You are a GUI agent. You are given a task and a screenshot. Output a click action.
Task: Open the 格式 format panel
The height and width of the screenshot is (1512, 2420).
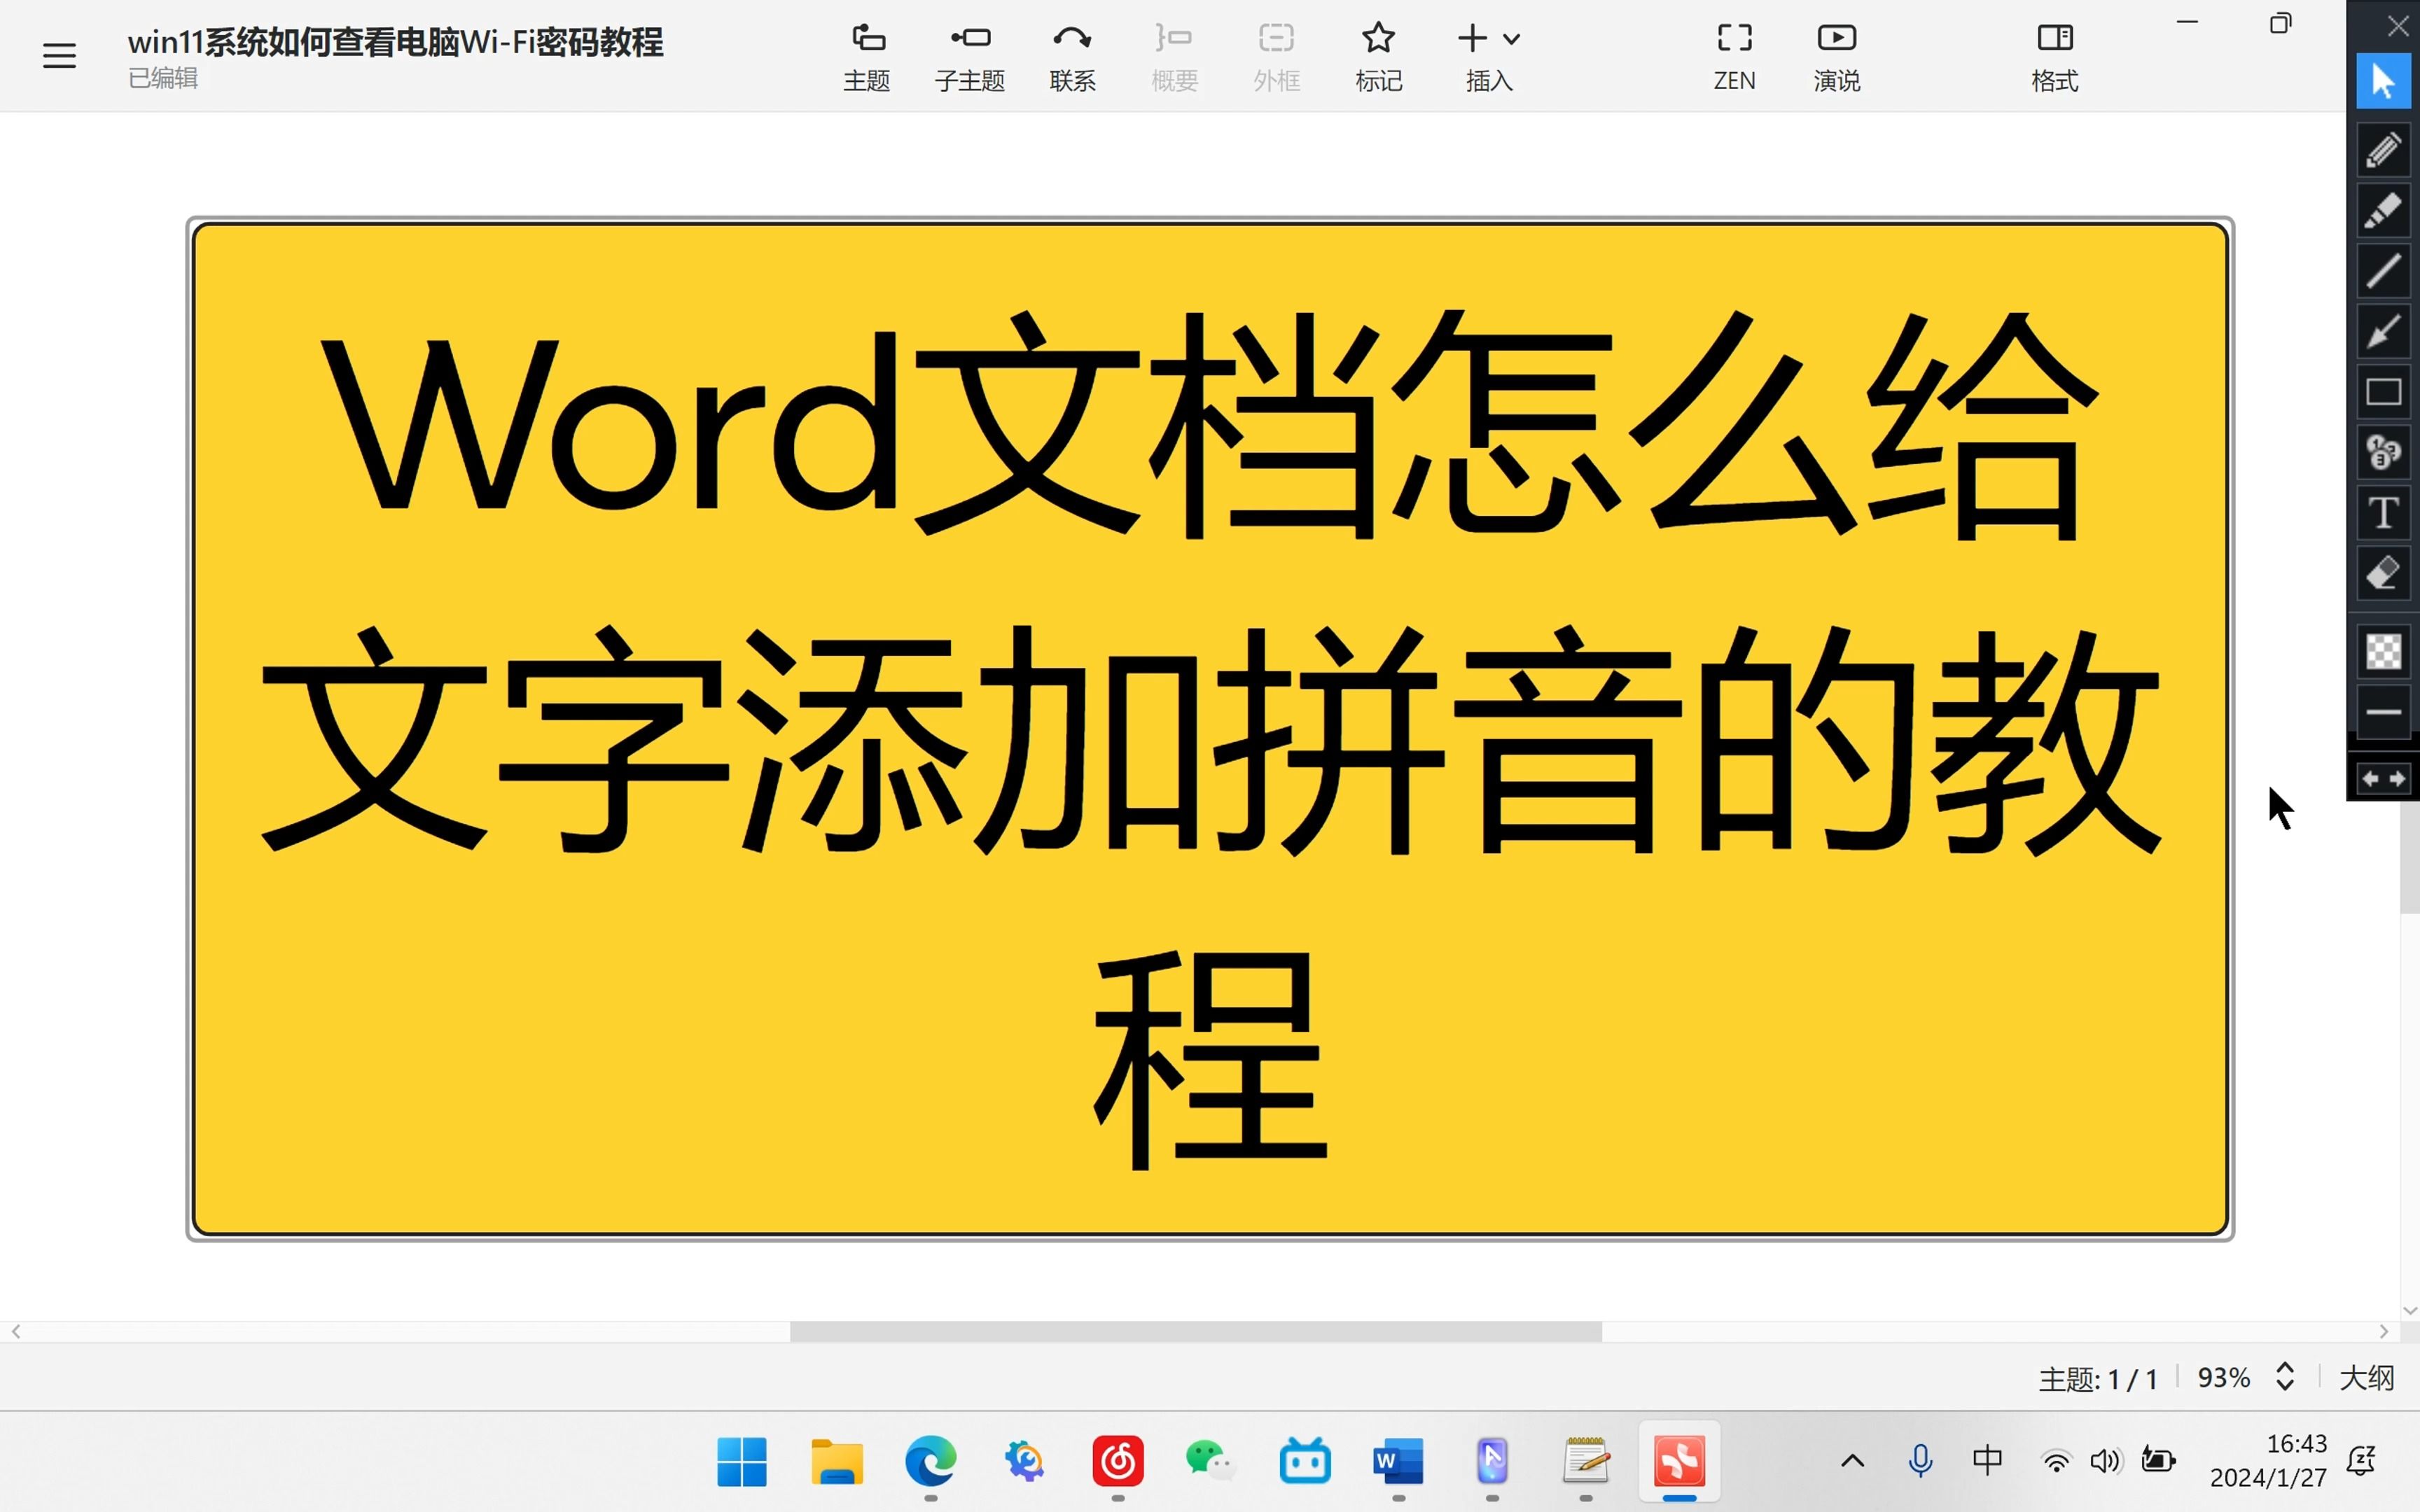click(x=2055, y=55)
